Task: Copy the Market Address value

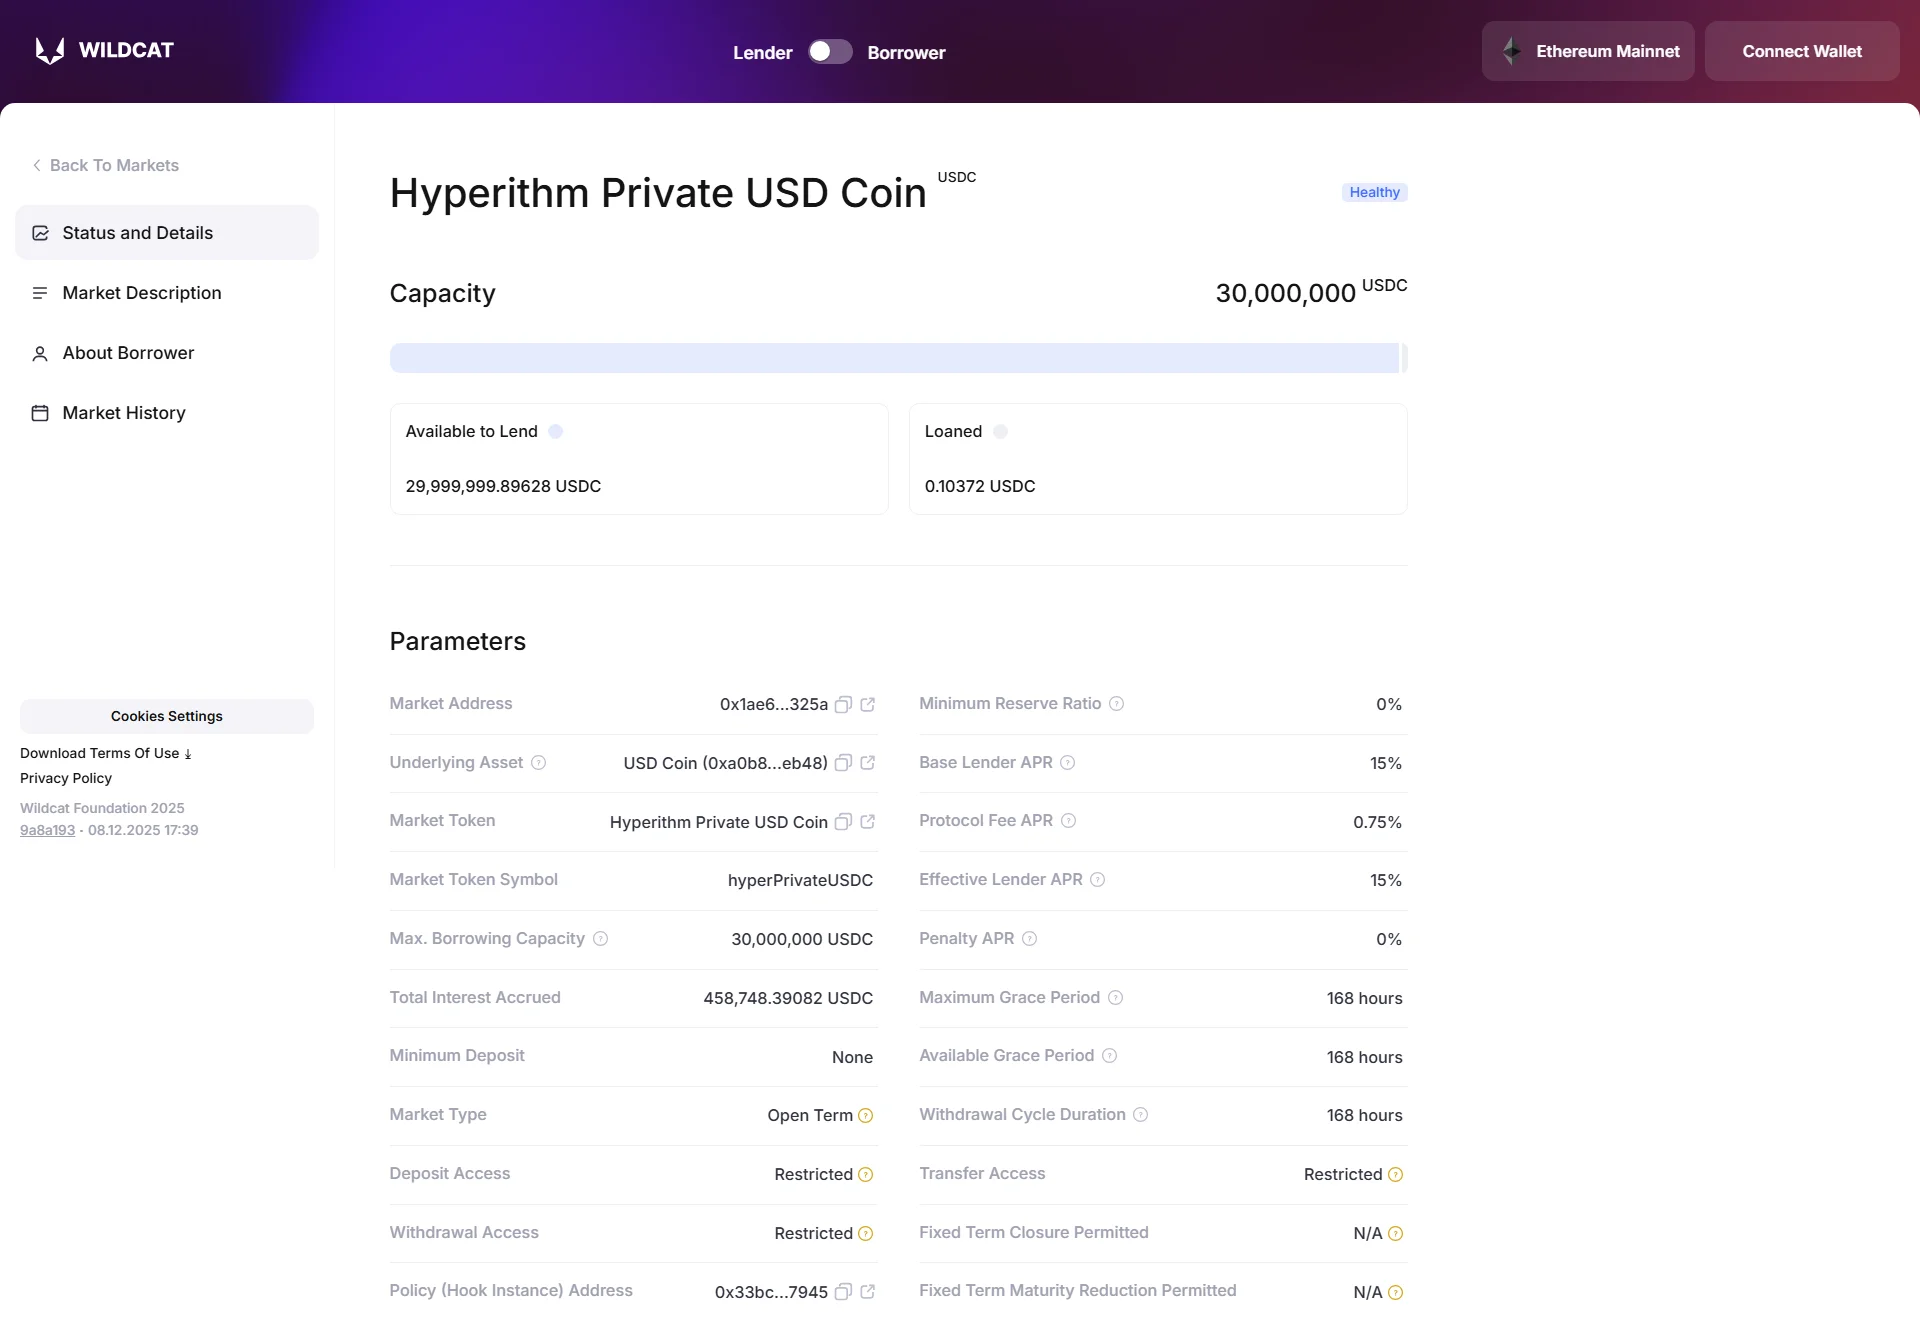Action: pos(843,705)
